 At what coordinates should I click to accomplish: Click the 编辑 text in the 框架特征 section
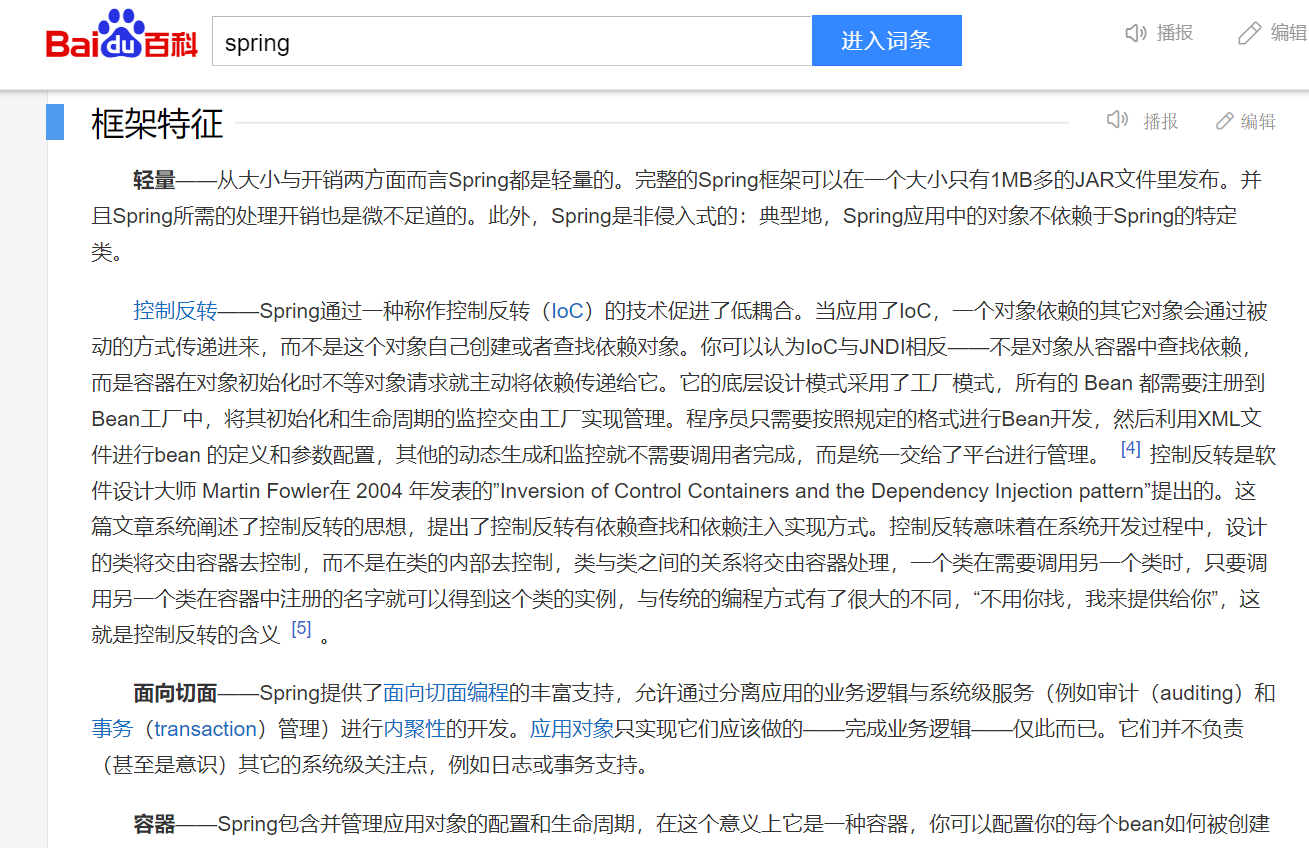(1258, 122)
